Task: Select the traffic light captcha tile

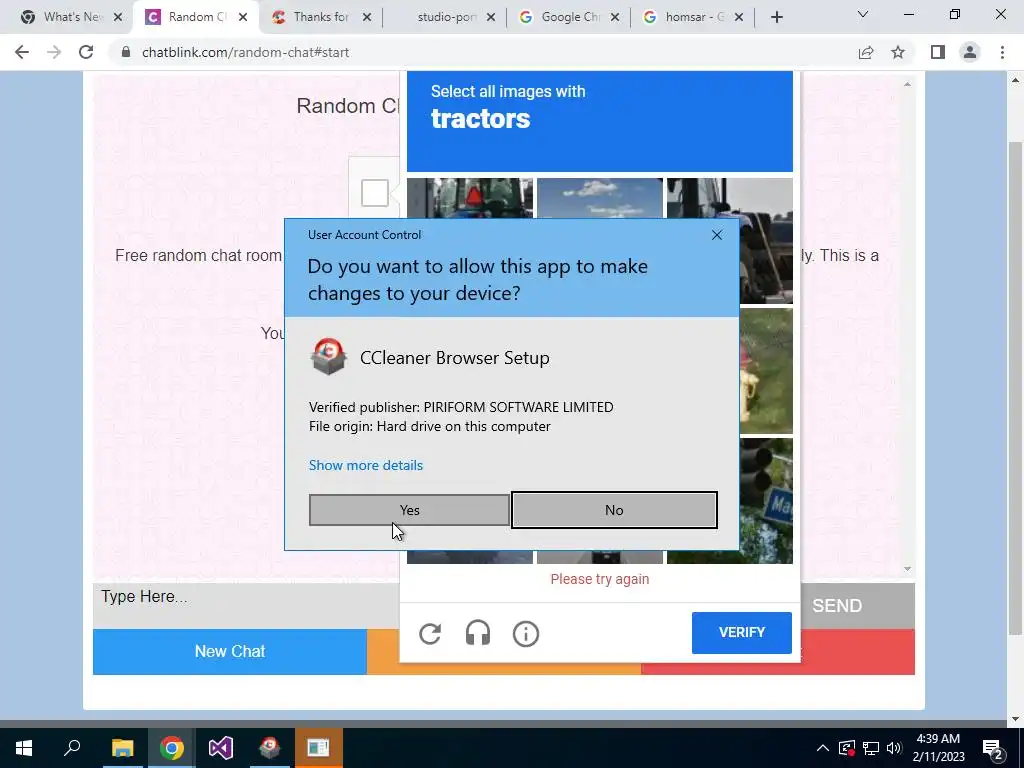Action: [766, 500]
